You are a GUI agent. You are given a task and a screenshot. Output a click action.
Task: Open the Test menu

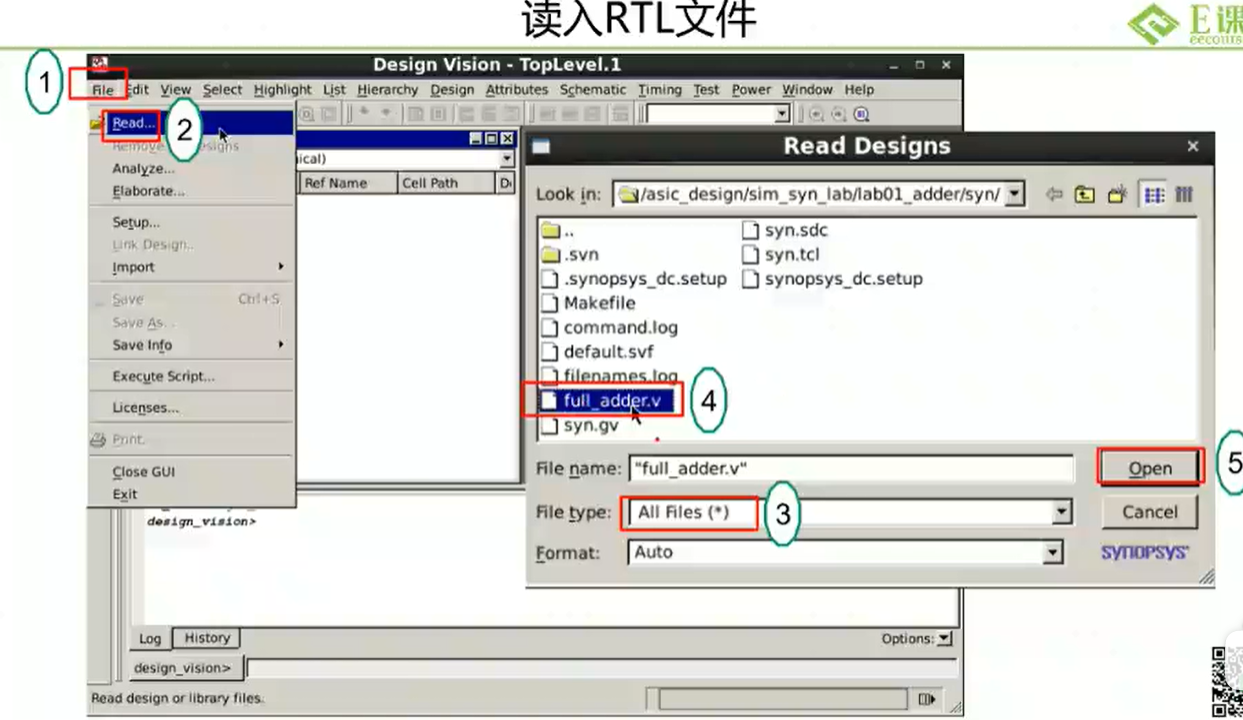pyautogui.click(x=706, y=90)
